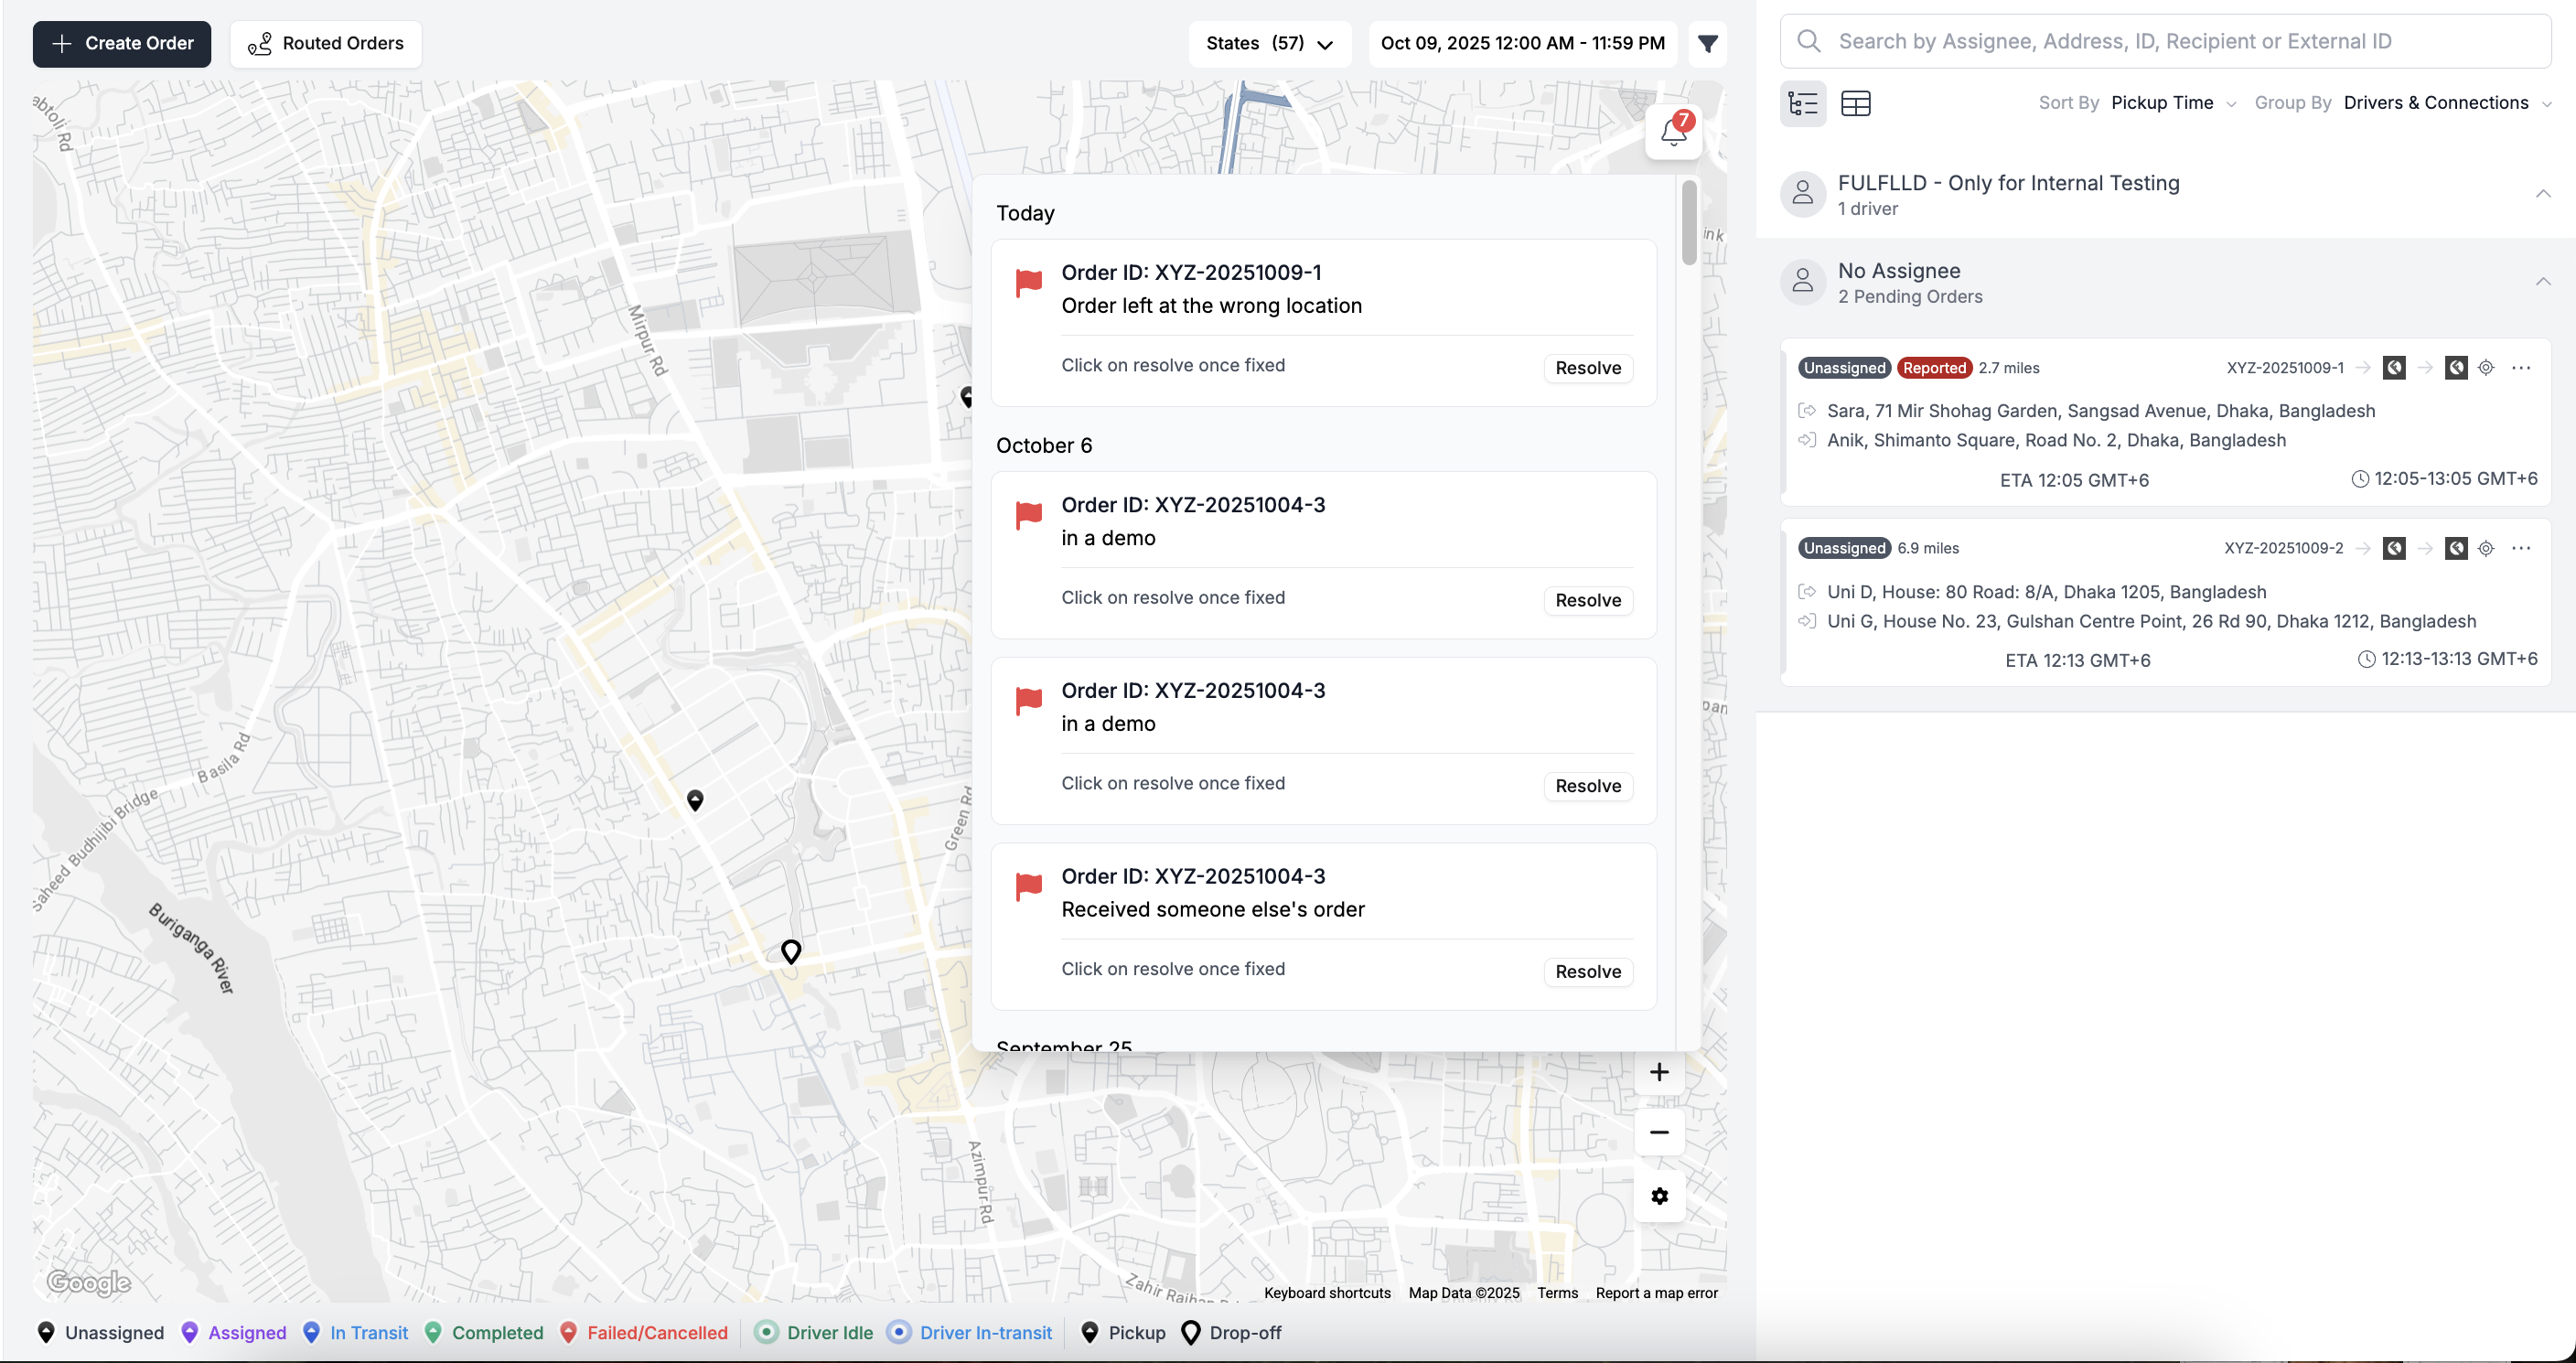Locate order XYZ-20251009-1 on the map

click(x=2486, y=368)
